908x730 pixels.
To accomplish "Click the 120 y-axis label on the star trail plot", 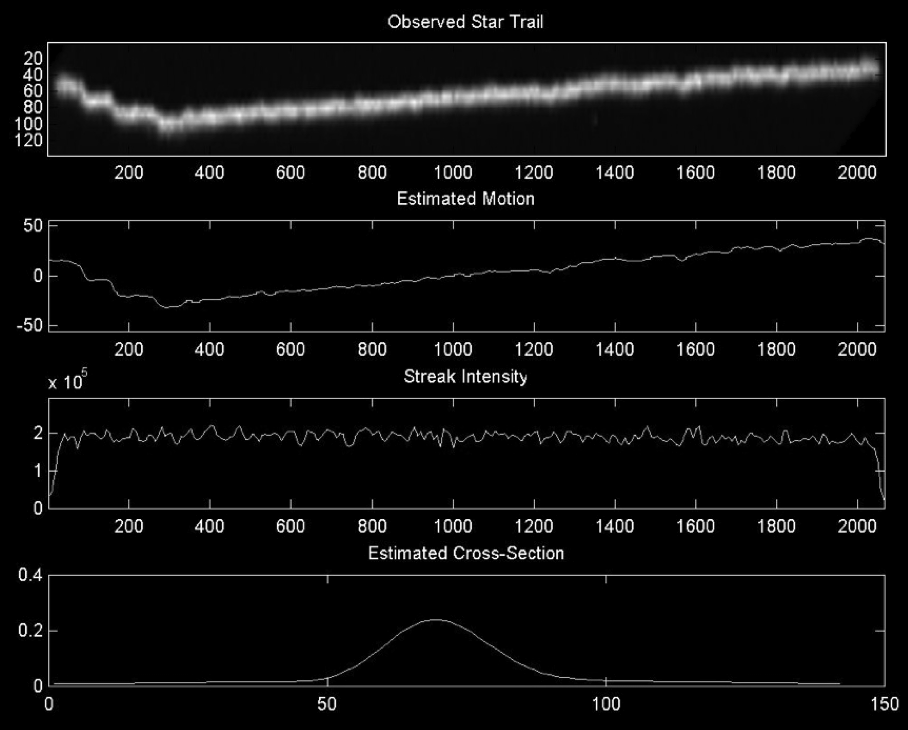I will (30, 141).
